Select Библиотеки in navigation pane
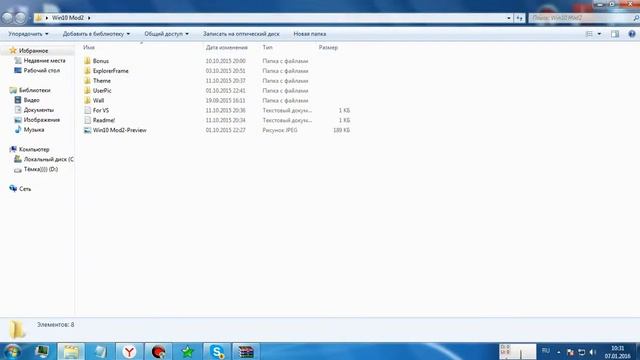Viewport: 640px width, 360px height. 35,90
